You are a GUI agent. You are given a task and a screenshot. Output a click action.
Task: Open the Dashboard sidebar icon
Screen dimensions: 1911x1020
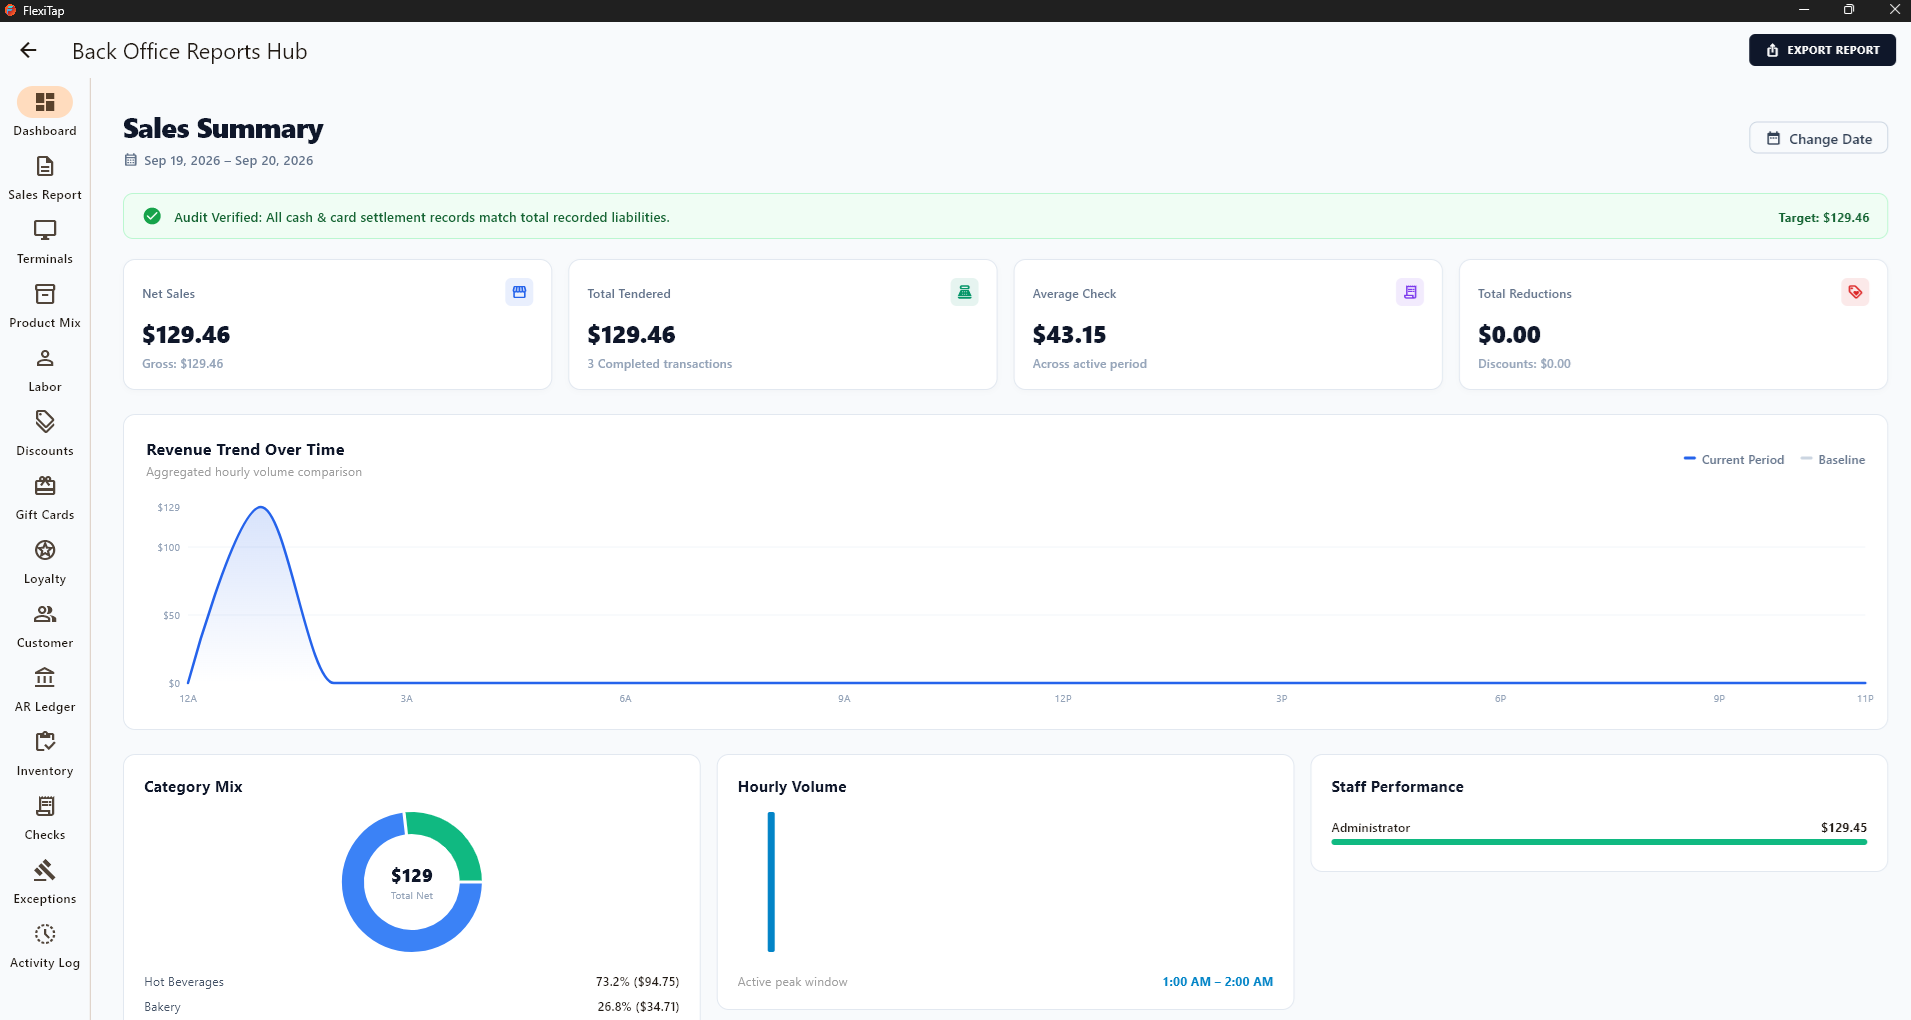(x=45, y=102)
